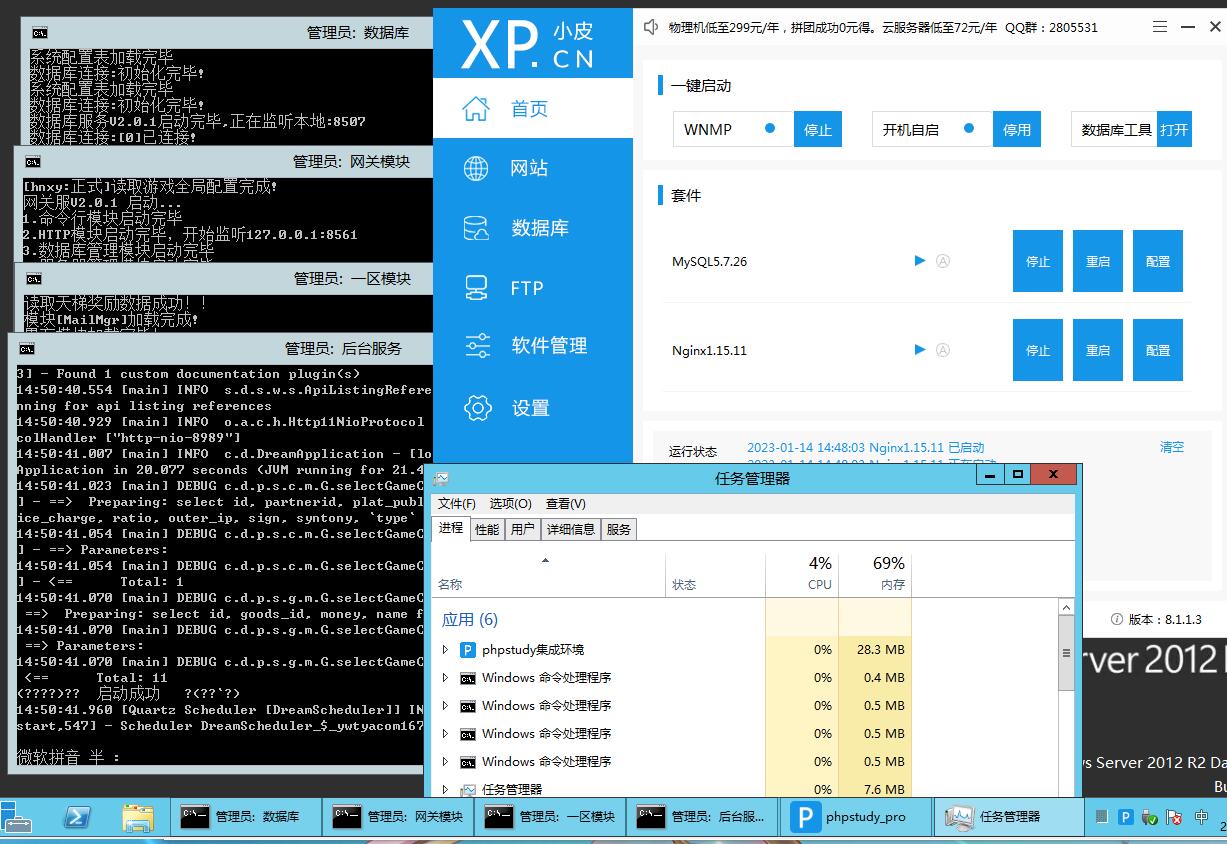Click the 清空 link to clear run log
The image size is (1227, 844).
click(1172, 447)
